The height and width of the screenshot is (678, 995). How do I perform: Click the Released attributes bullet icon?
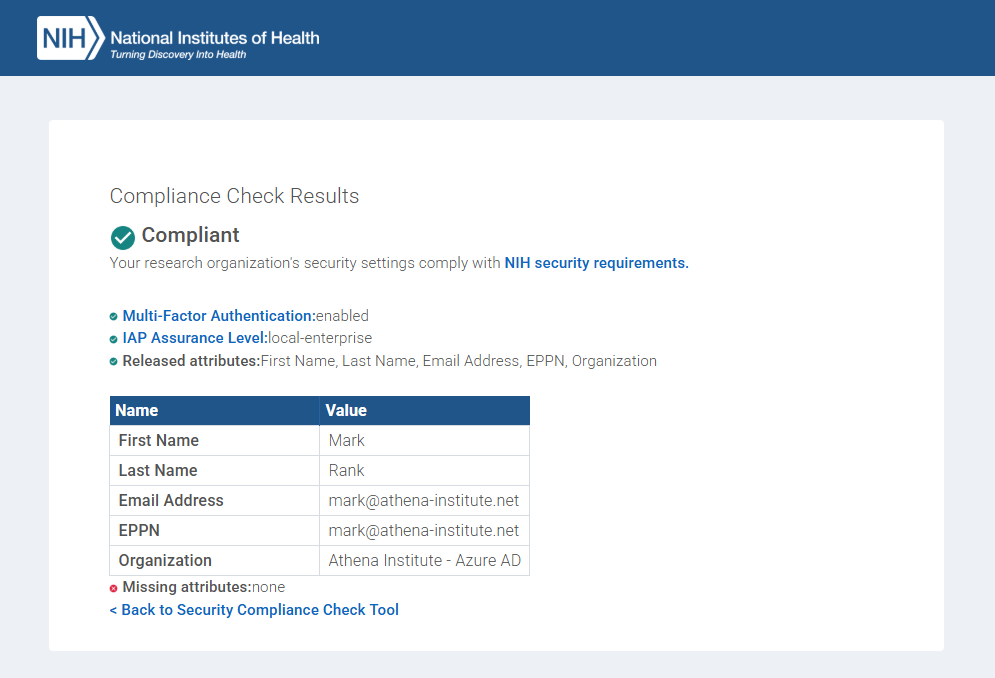(114, 362)
